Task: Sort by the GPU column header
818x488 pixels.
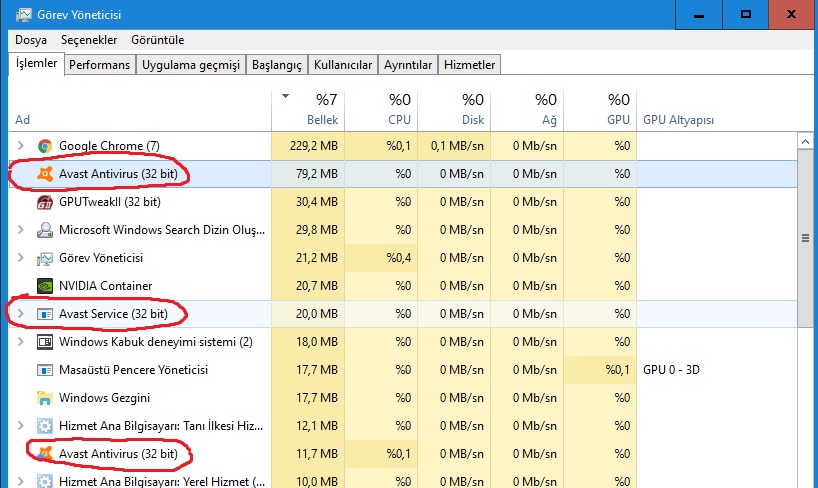Action: pyautogui.click(x=600, y=111)
